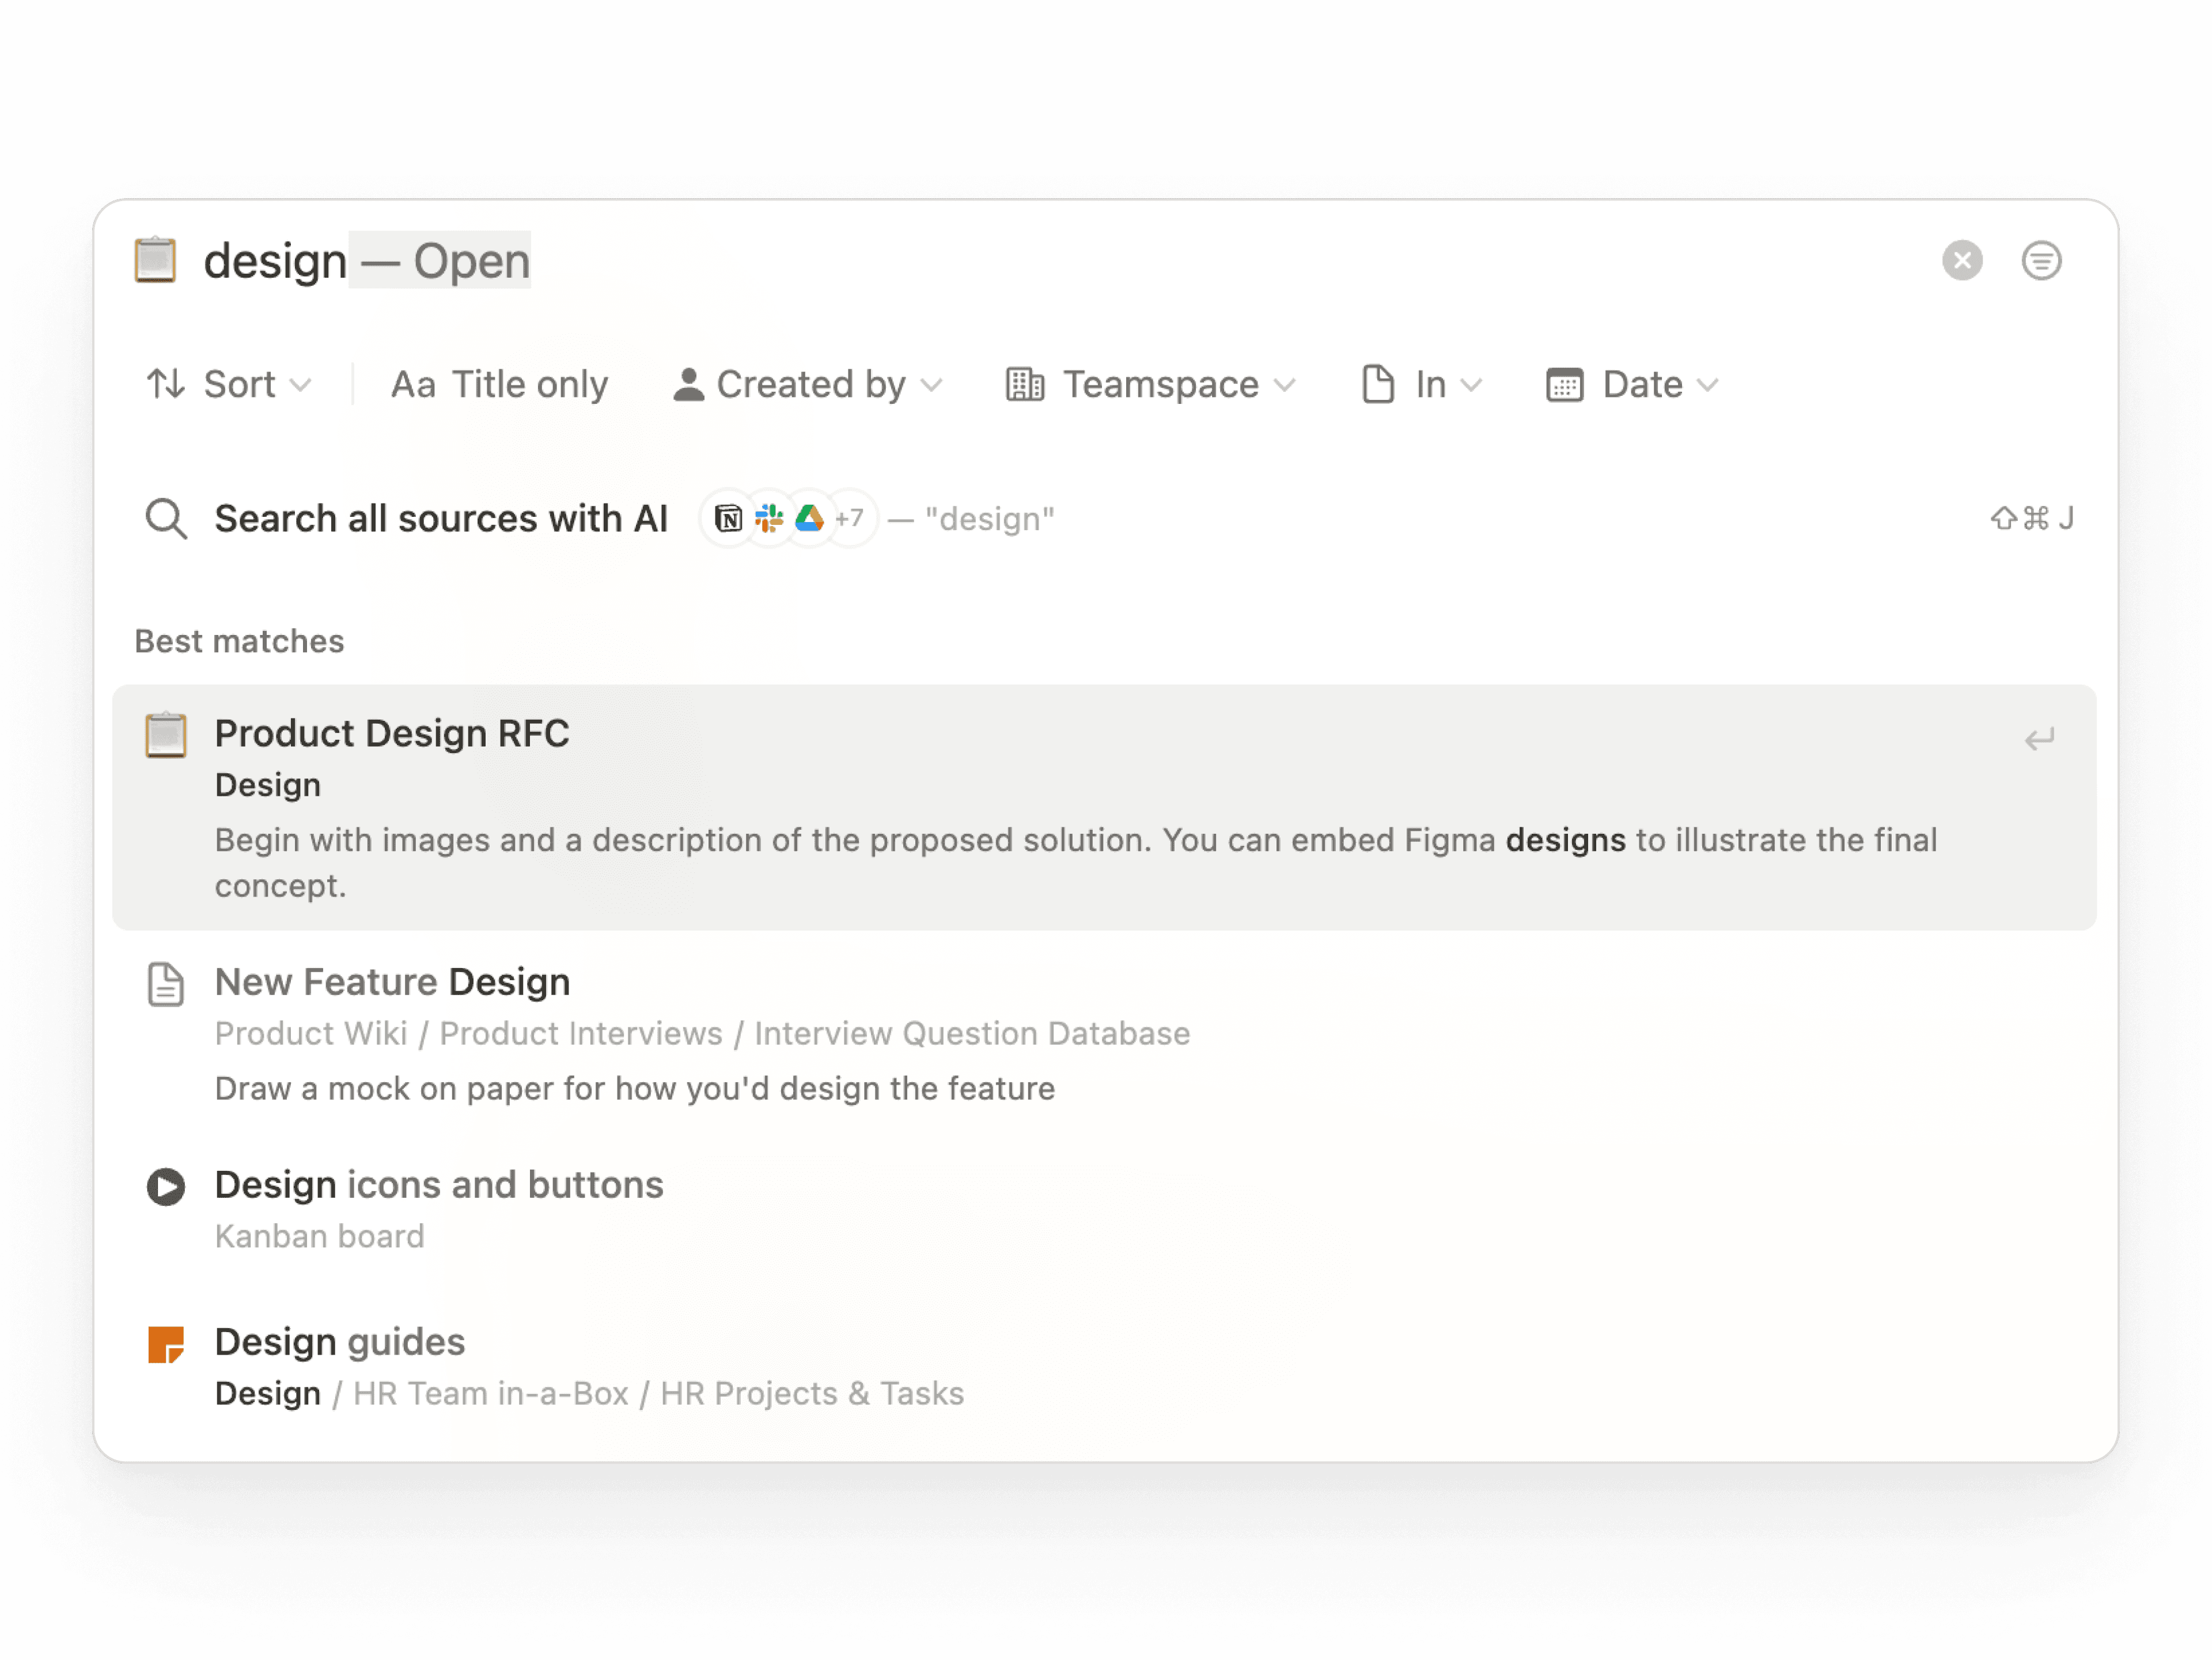Click the Slack source icon
The width and height of the screenshot is (2212, 1660).
pos(769,519)
